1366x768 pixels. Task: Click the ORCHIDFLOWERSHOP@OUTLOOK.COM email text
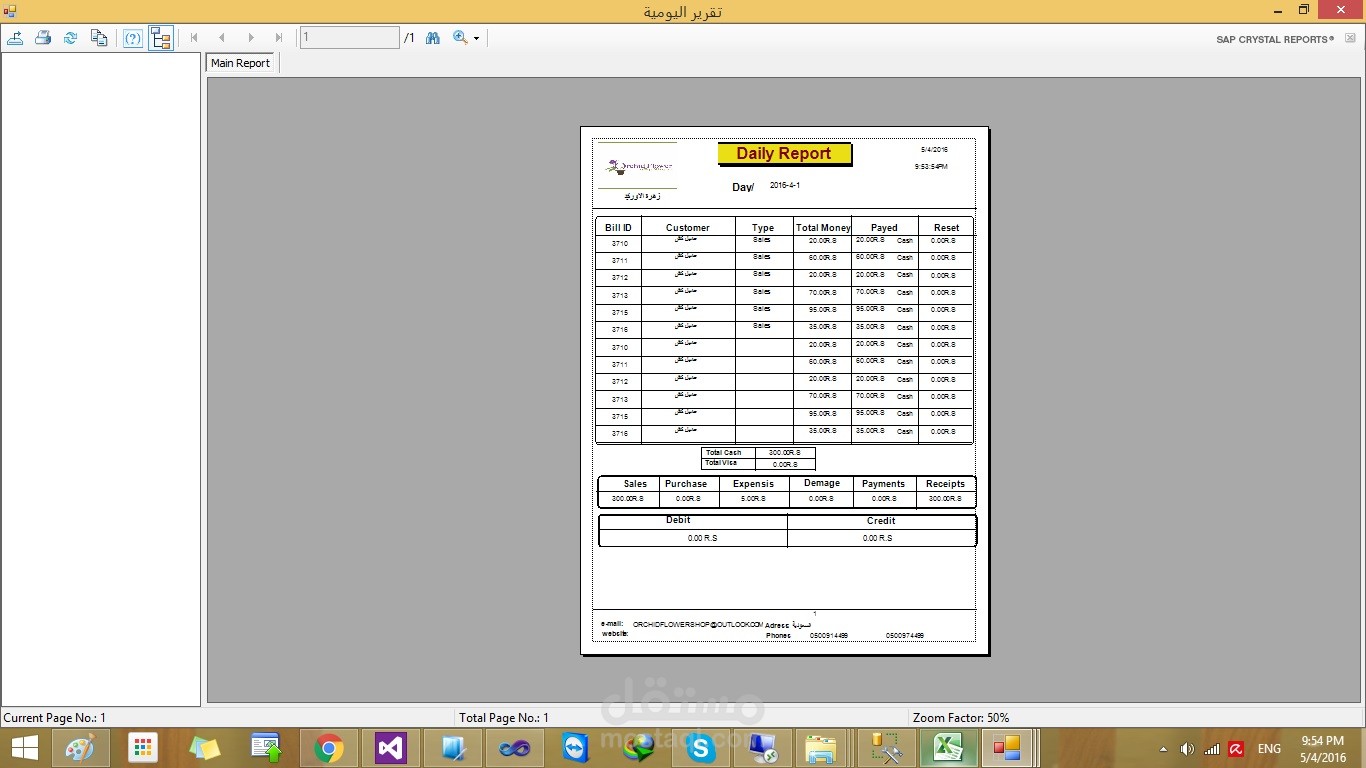coord(698,624)
